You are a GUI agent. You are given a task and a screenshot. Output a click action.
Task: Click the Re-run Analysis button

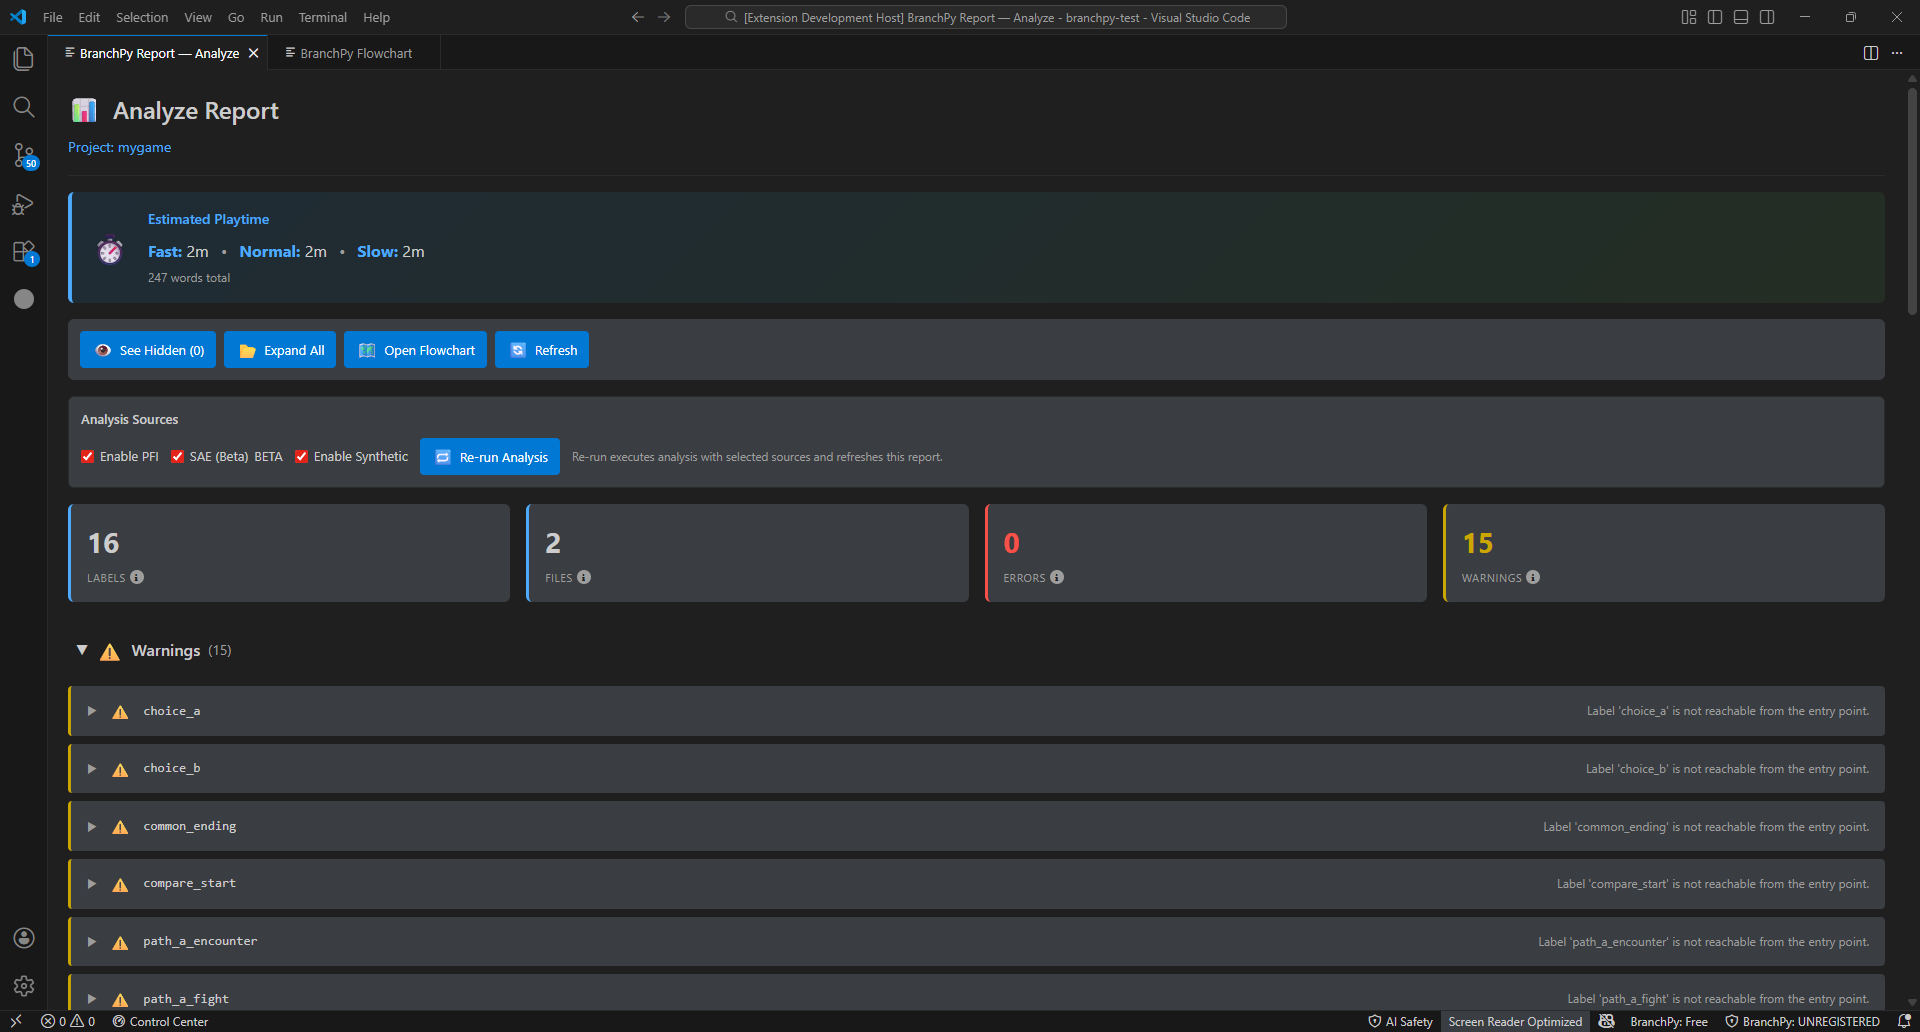pos(489,456)
